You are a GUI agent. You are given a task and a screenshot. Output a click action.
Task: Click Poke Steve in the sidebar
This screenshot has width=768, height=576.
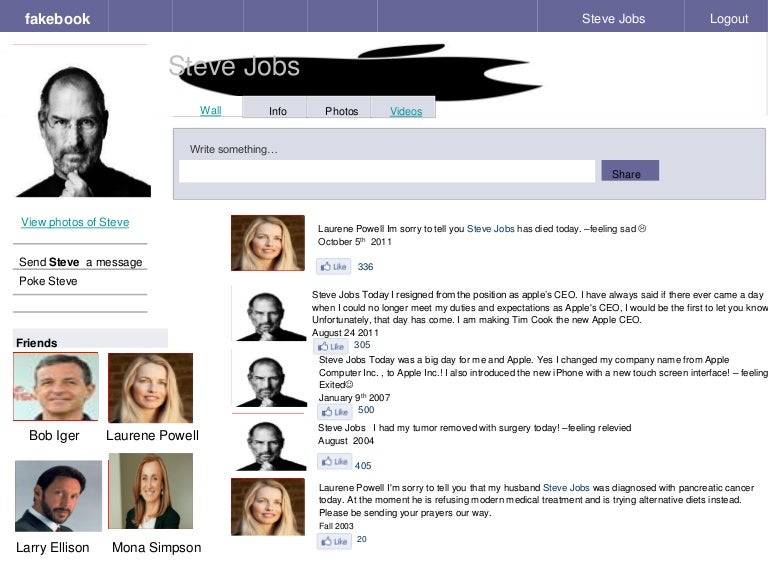click(x=48, y=281)
